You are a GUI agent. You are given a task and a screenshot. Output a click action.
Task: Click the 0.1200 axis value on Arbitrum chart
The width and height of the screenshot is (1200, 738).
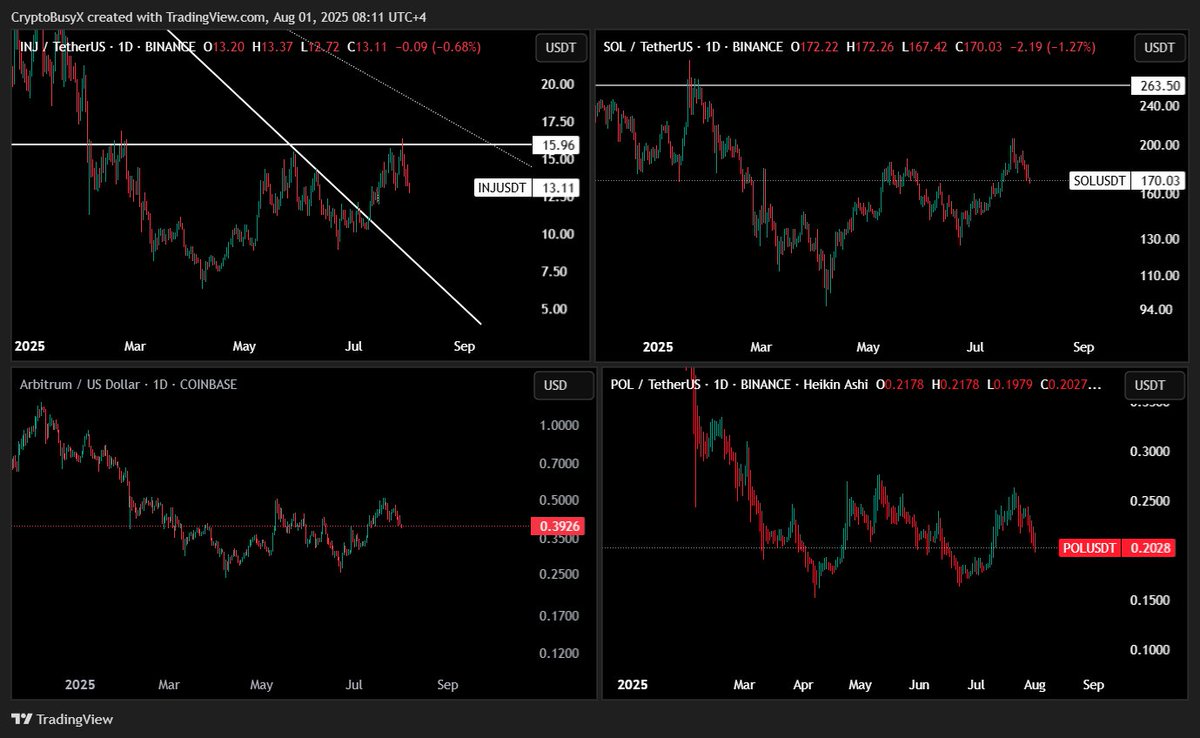[x=558, y=654]
